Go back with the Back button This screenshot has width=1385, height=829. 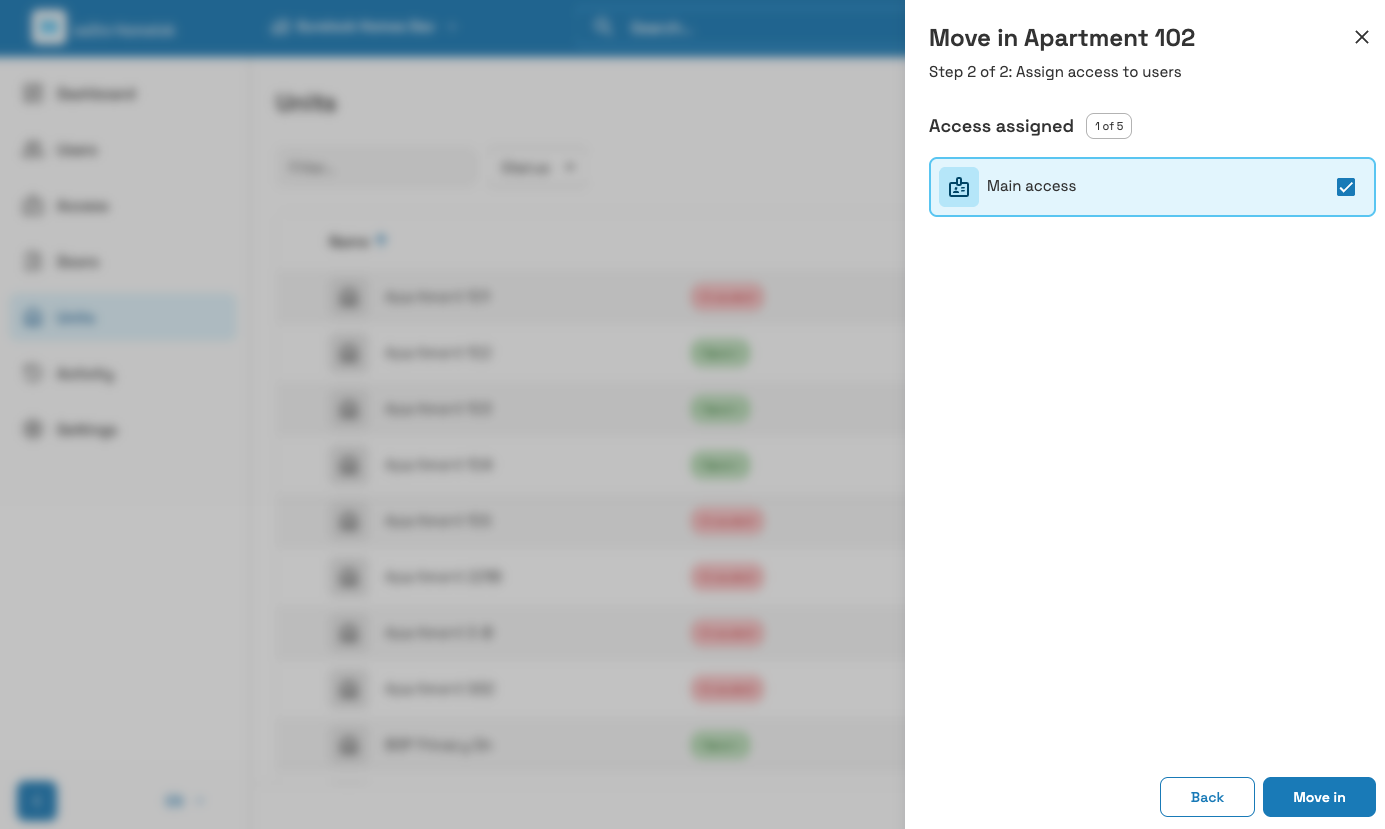coord(1207,797)
